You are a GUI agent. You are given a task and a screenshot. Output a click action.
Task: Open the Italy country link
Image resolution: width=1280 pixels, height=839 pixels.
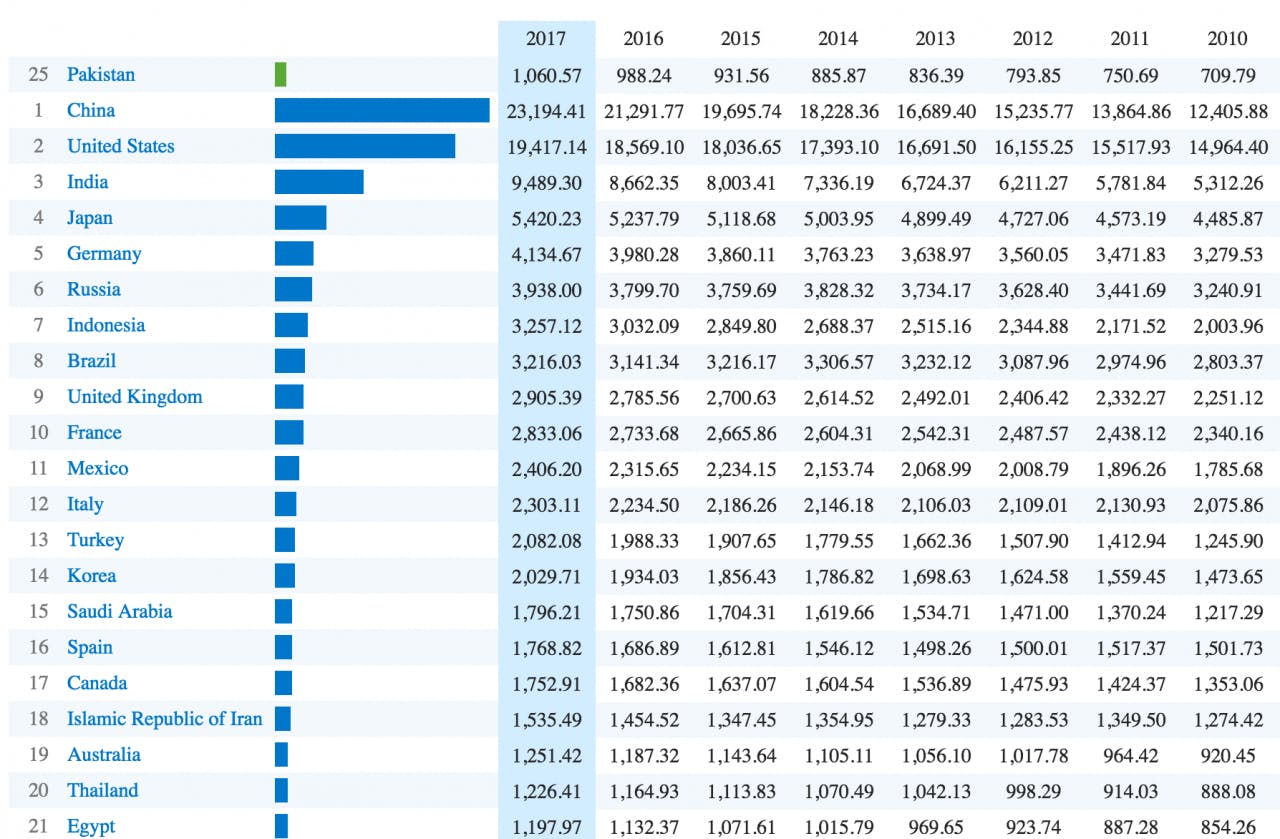[85, 504]
